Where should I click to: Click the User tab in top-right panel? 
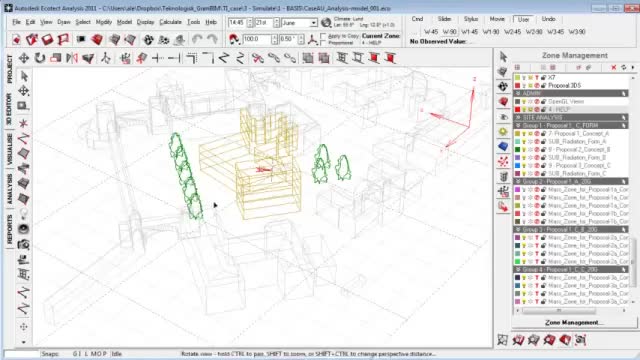[x=523, y=19]
